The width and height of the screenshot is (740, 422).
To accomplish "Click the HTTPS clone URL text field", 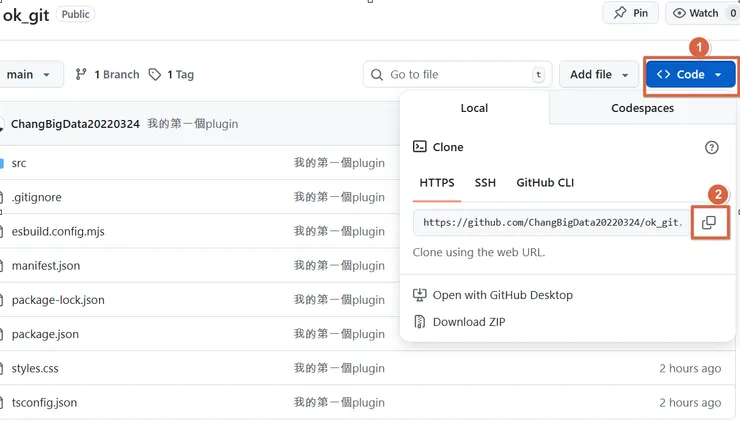I will coord(550,223).
